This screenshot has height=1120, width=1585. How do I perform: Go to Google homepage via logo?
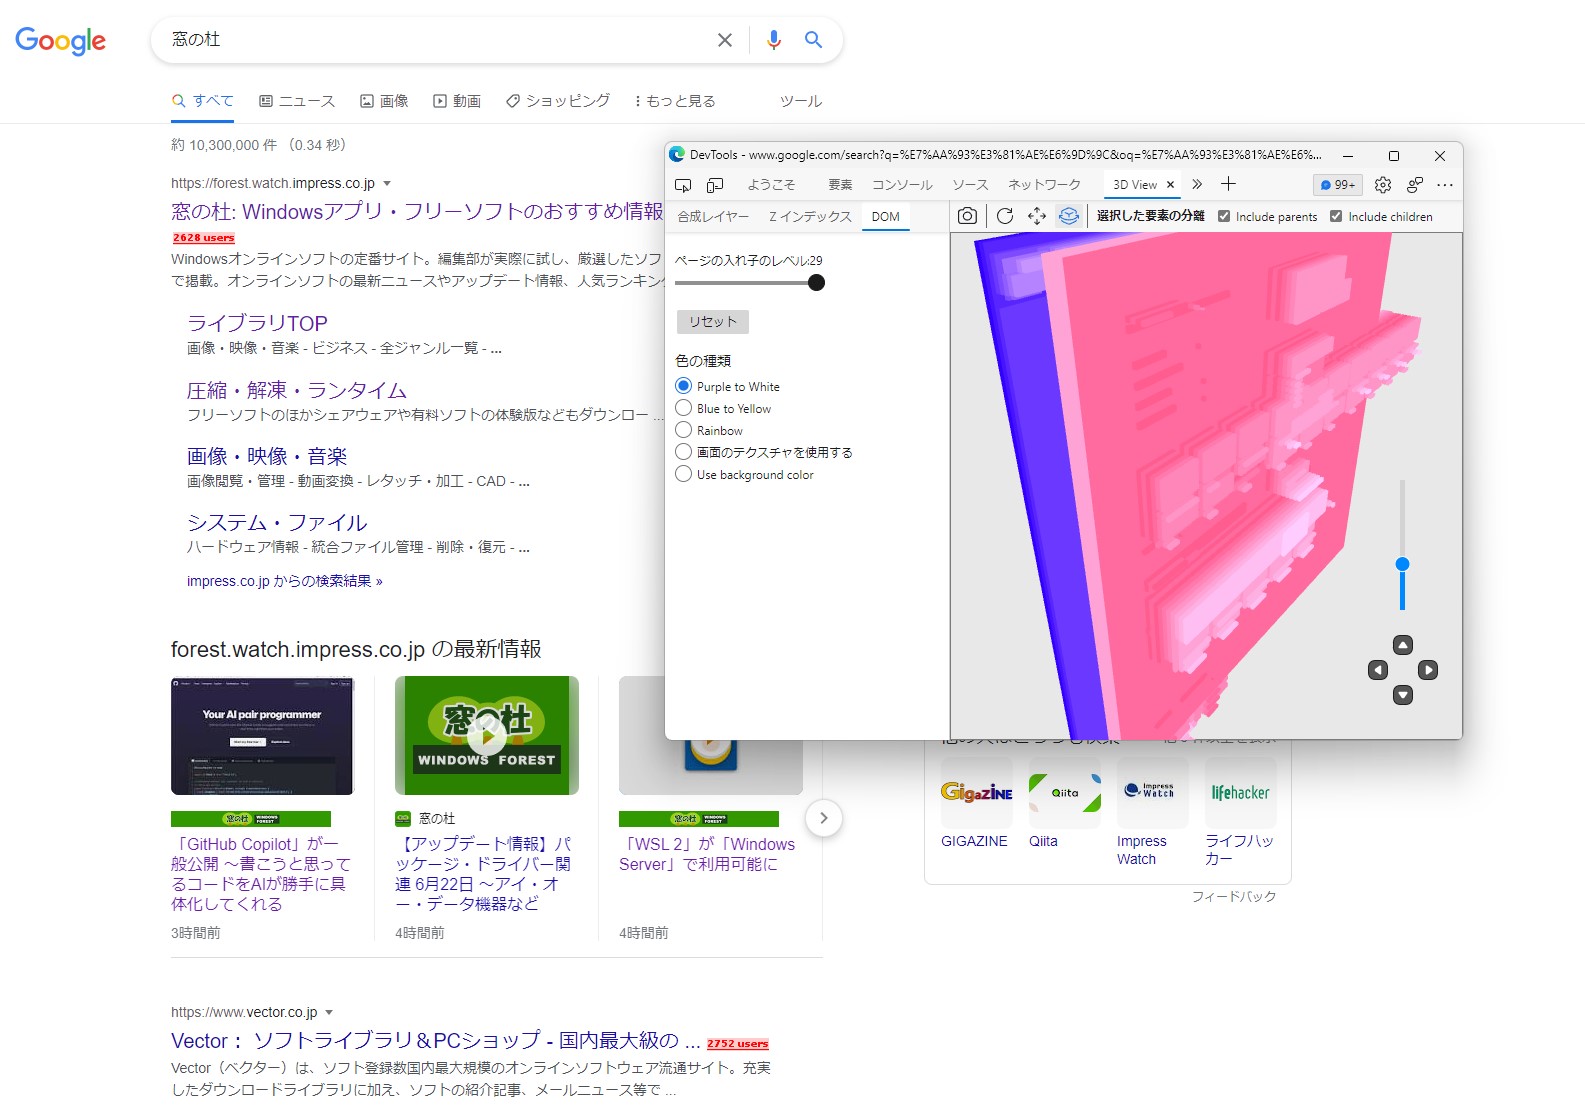pos(61,41)
